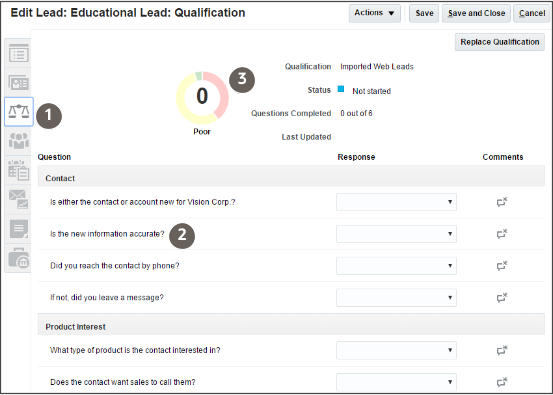Click the Save button

tap(424, 13)
